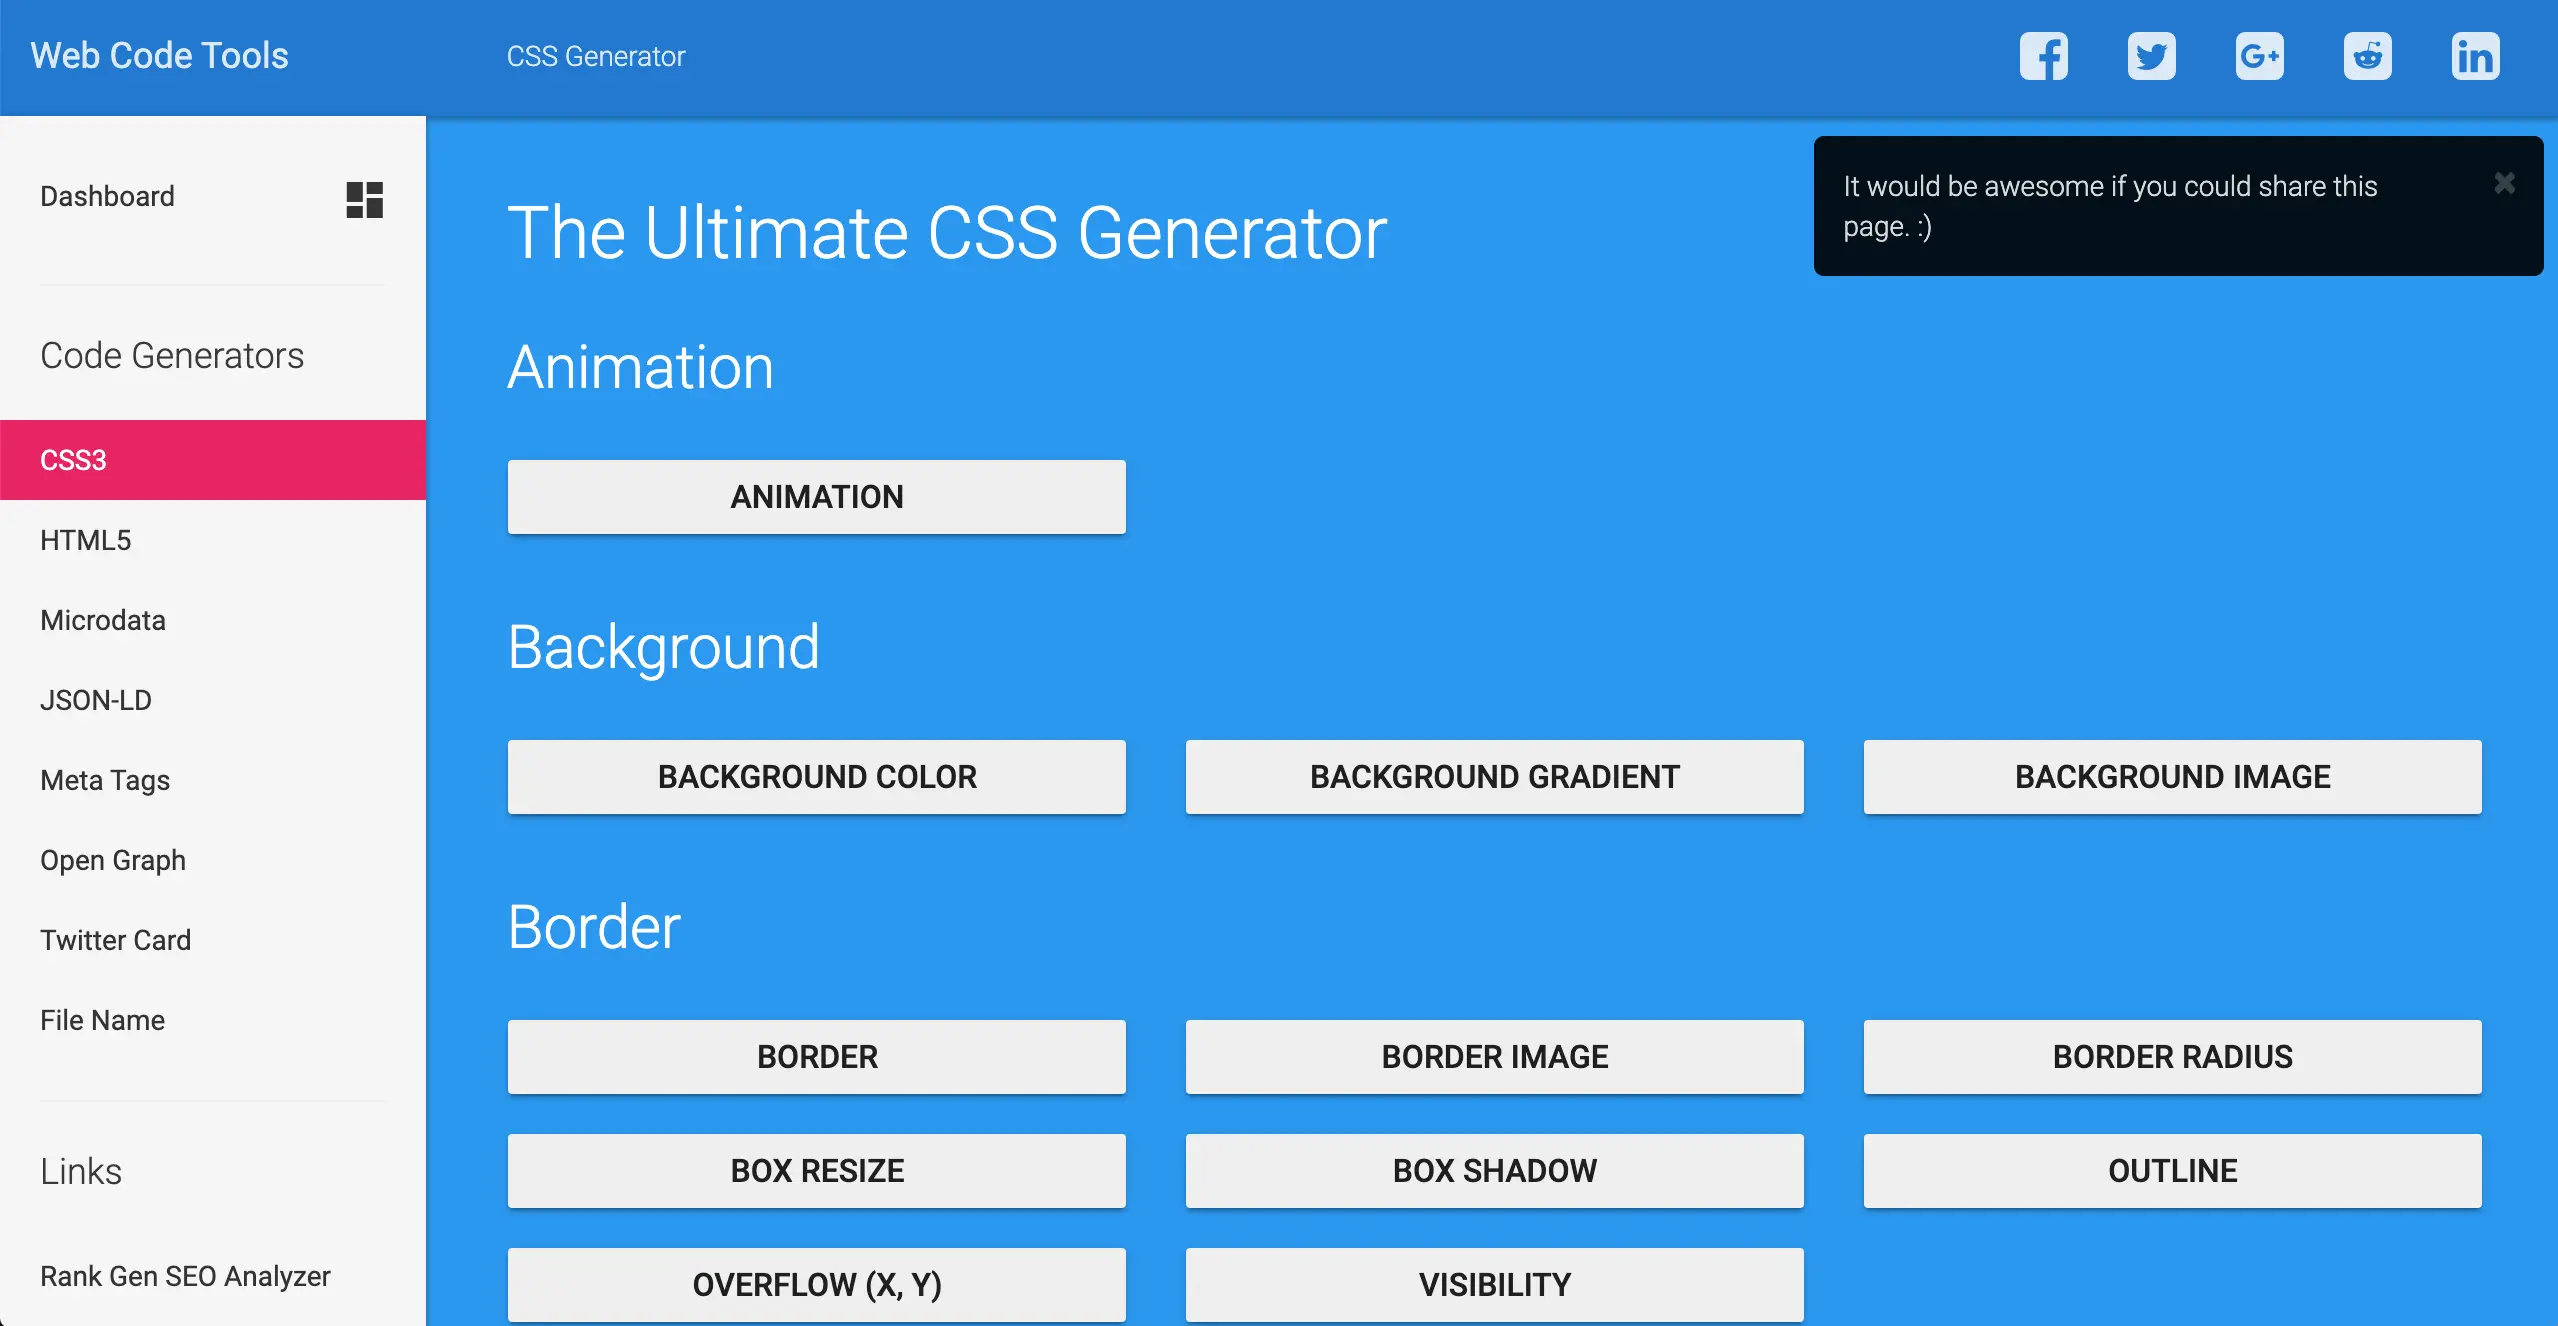
Task: Share the page on LinkedIn
Action: point(2476,56)
